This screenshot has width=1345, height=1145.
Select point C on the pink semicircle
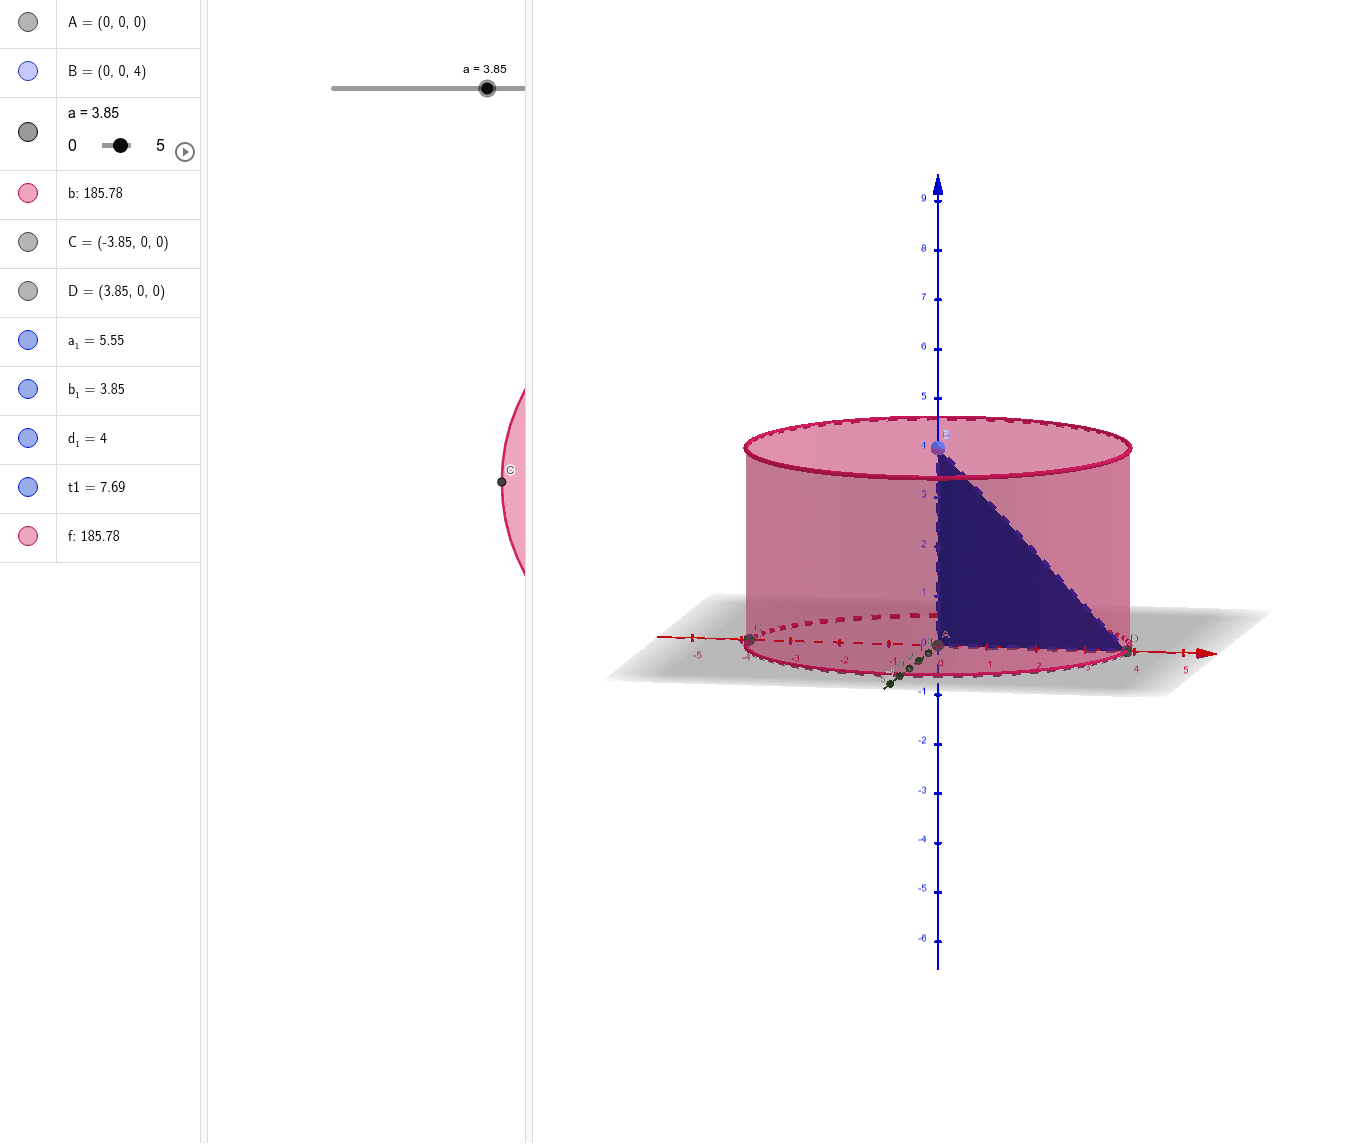coord(501,481)
